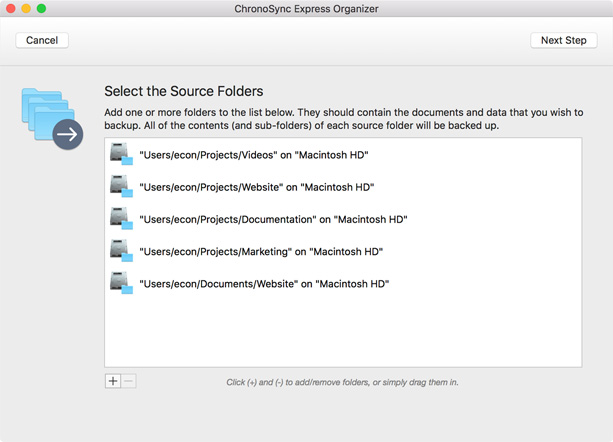
Task: Click the drive icon beside Projects/Website entry
Action: [121, 186]
